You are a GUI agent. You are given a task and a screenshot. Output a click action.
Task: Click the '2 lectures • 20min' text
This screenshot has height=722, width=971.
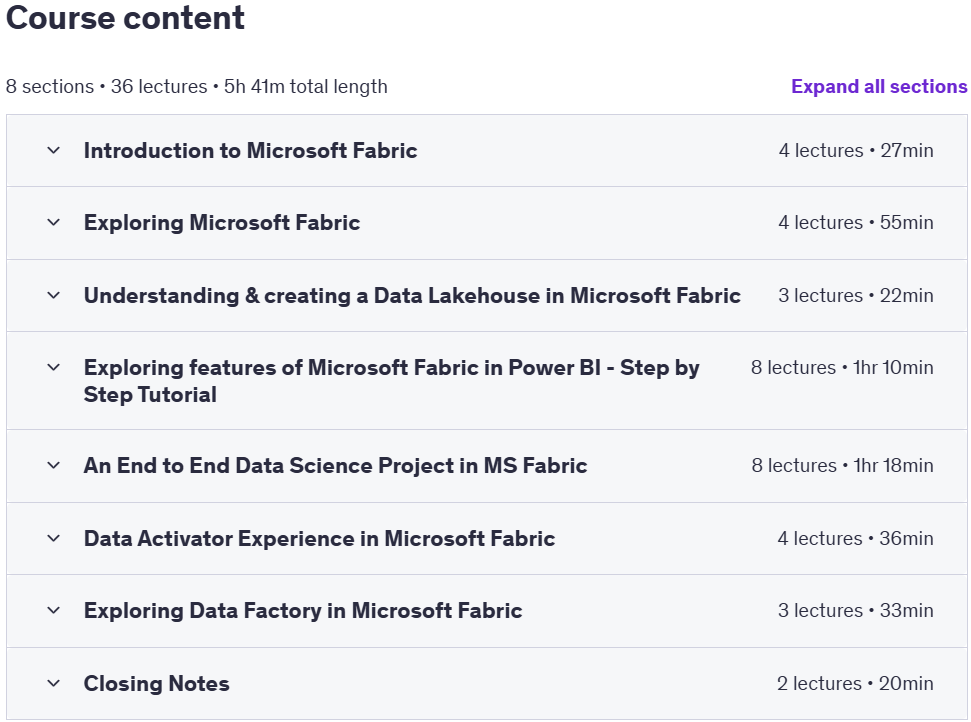pos(855,683)
